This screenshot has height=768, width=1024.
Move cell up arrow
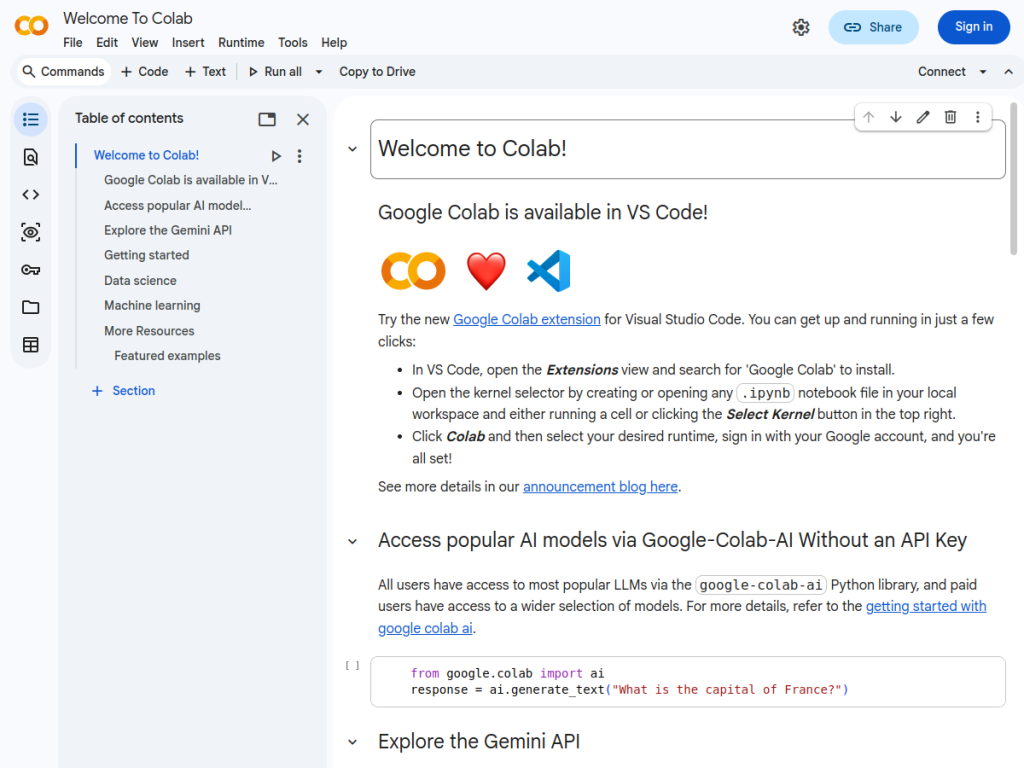coord(869,117)
